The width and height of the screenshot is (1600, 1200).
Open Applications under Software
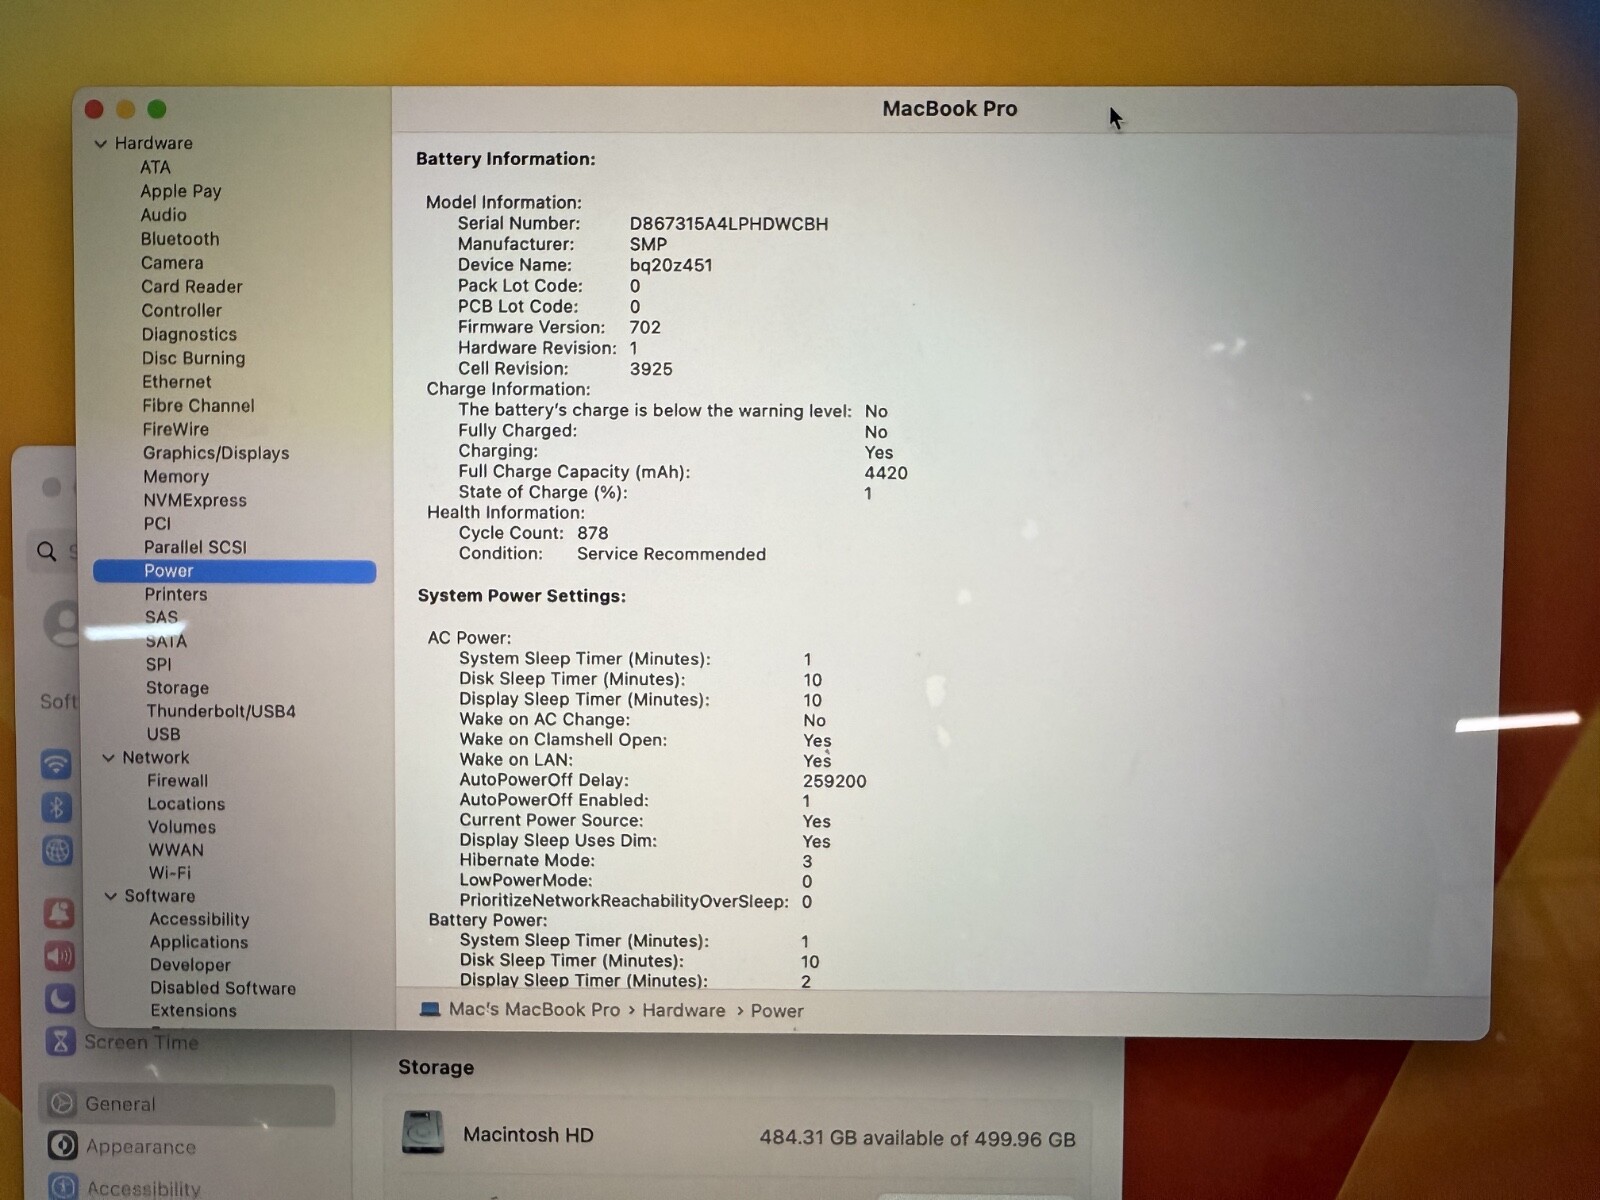199,942
